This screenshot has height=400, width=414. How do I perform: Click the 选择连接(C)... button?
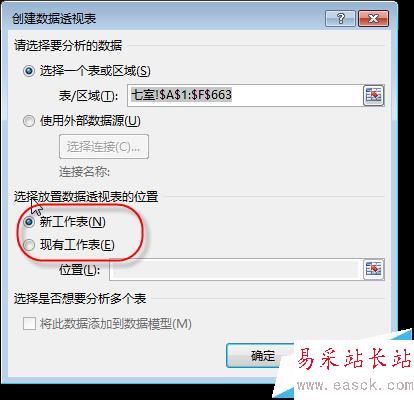tap(104, 147)
